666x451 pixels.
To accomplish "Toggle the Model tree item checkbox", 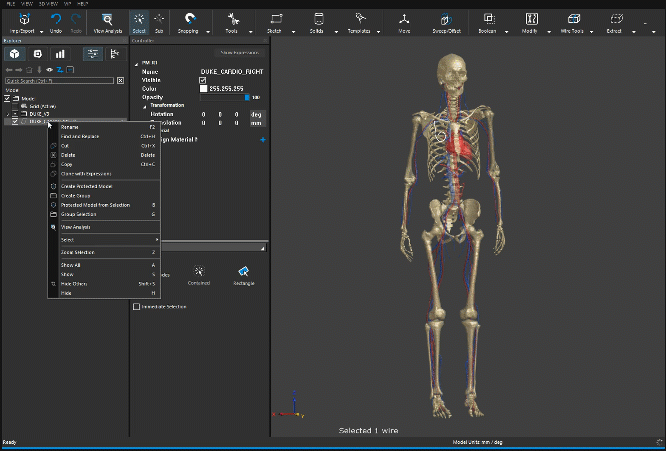I will pyautogui.click(x=7, y=99).
